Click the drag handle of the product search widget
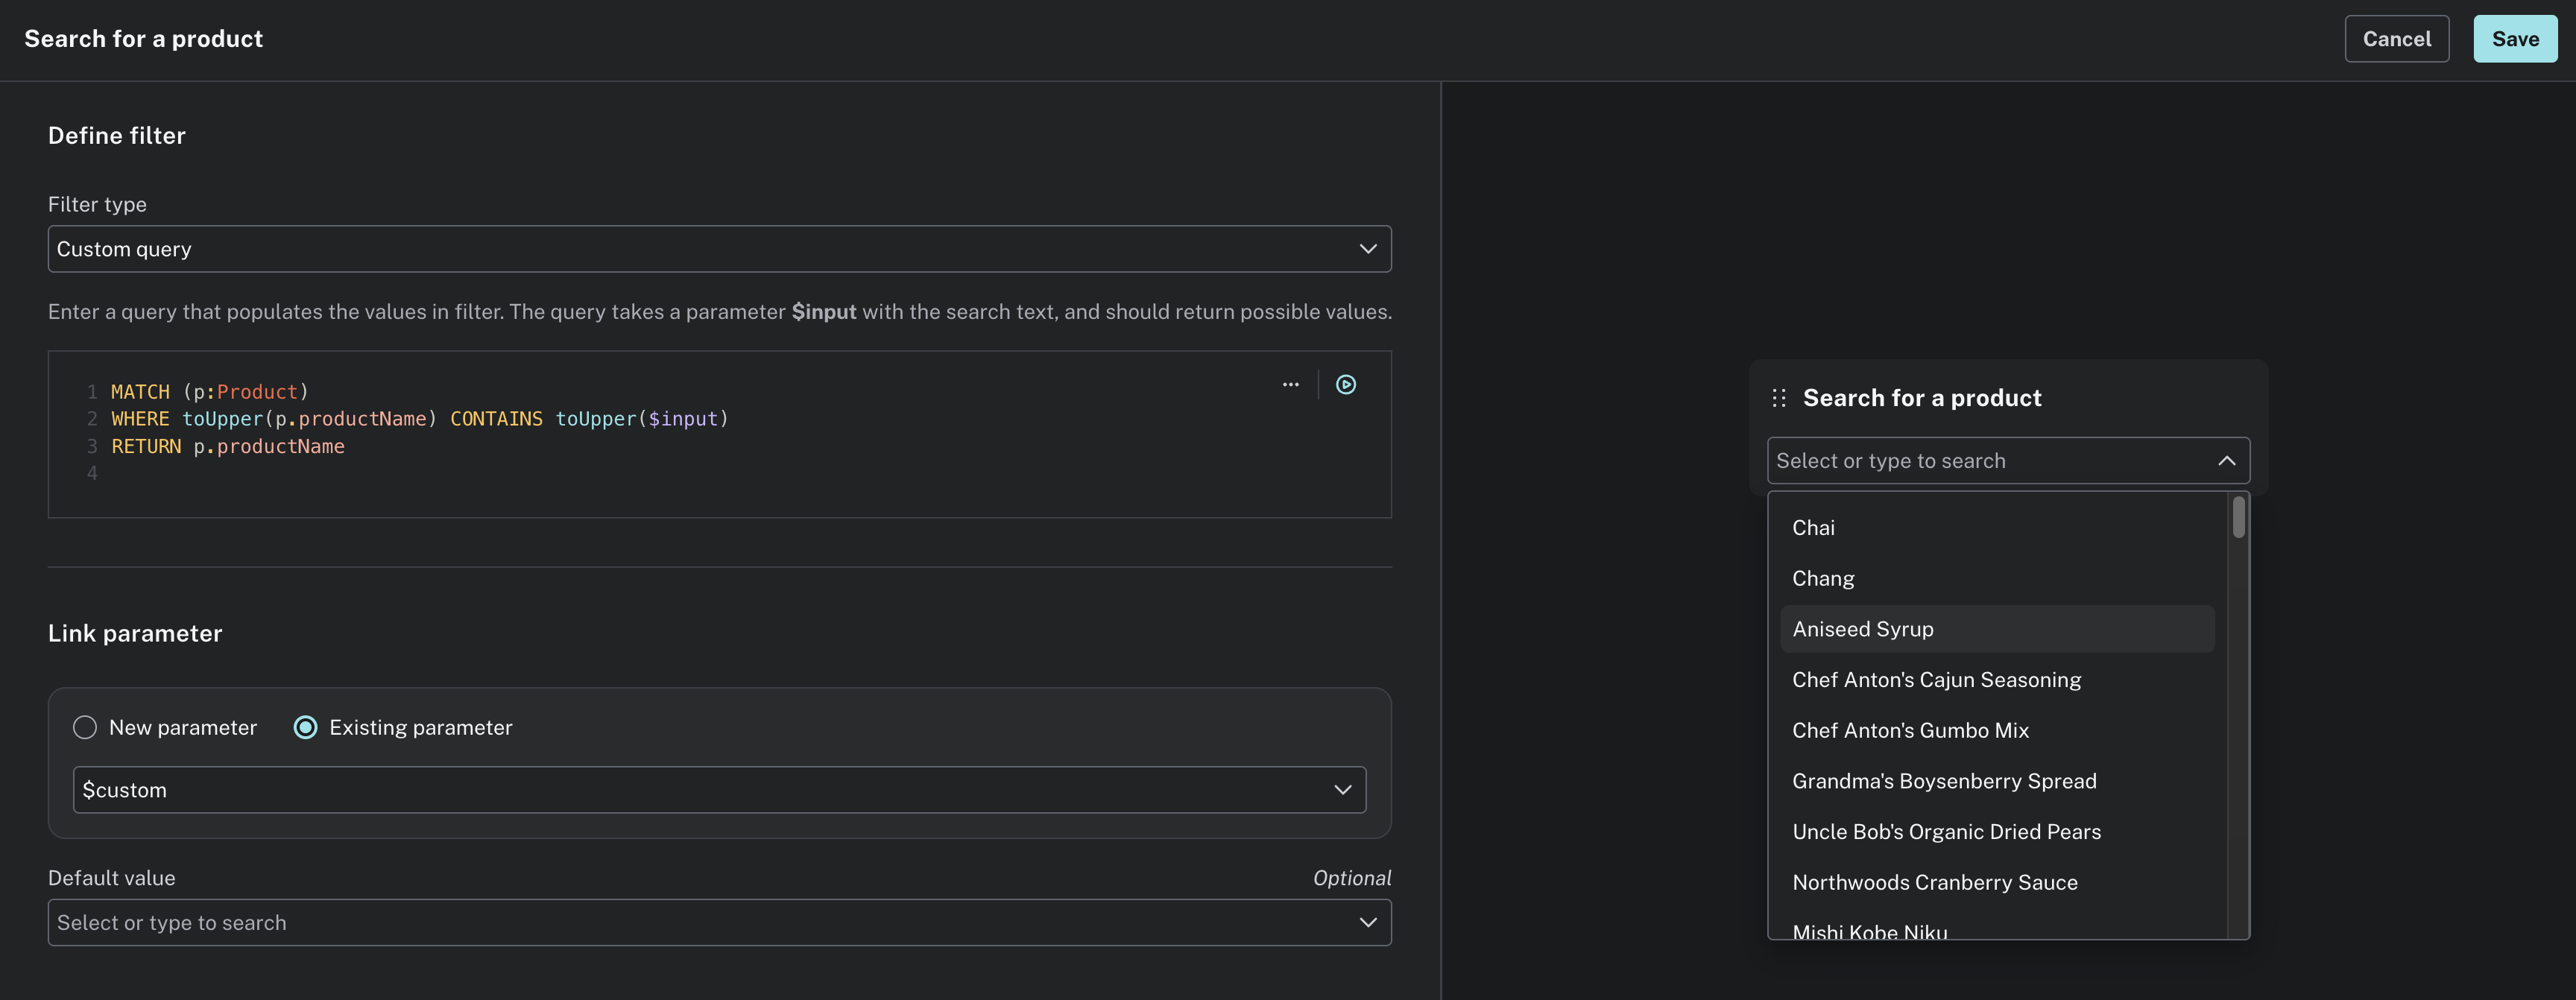 coord(1778,397)
